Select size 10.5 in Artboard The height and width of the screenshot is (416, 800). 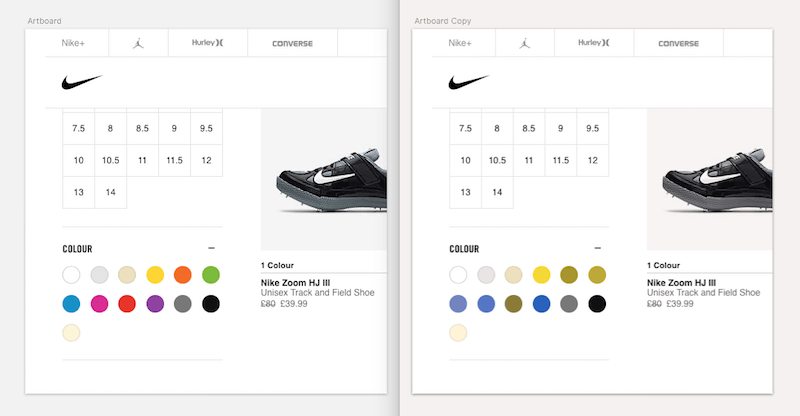pyautogui.click(x=110, y=160)
